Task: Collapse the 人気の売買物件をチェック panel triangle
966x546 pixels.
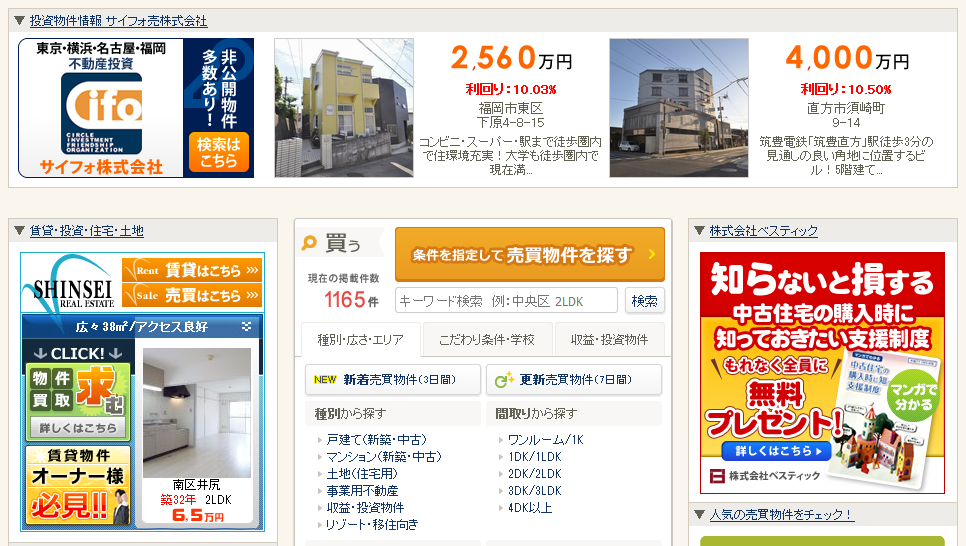Action: [x=699, y=515]
